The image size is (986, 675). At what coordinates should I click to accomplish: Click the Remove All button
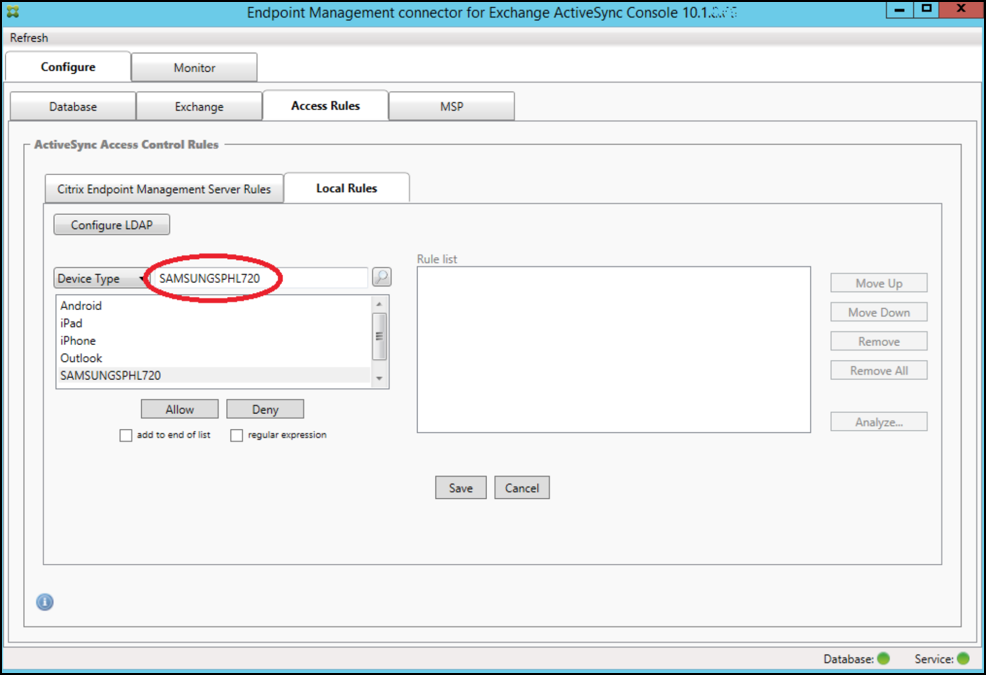[879, 370]
